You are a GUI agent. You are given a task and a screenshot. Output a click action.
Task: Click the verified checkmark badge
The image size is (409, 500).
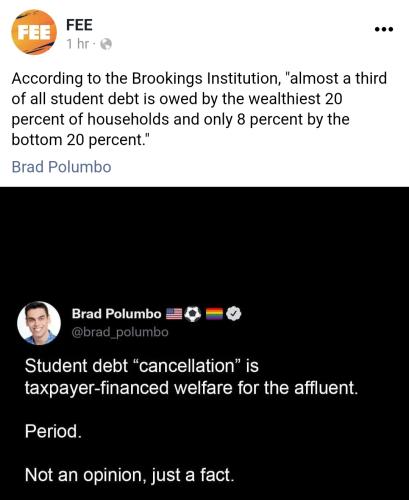[x=234, y=314]
